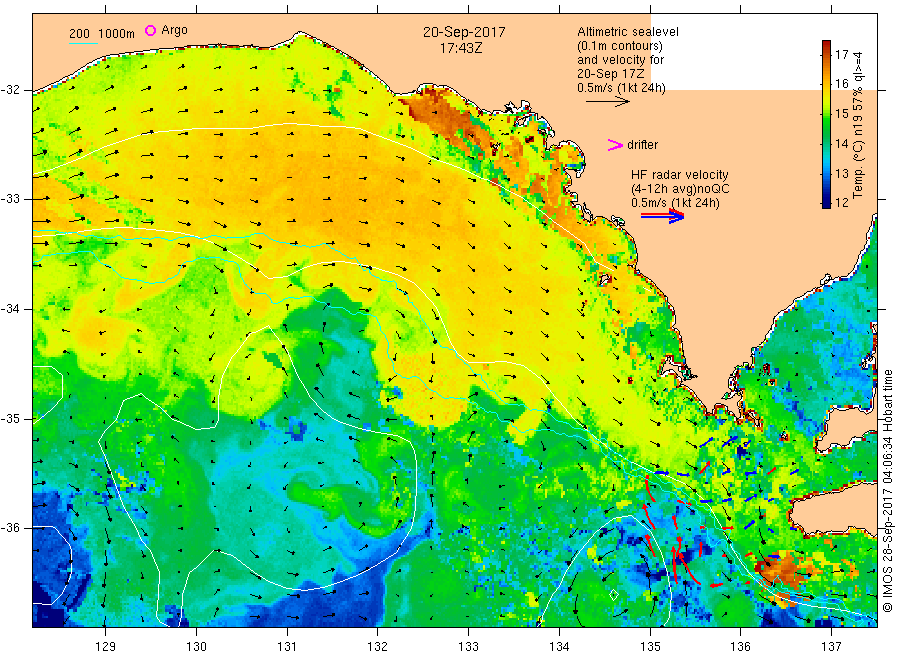This screenshot has width=900, height=660.
Task: Click the longitude axis label 135
Action: click(x=650, y=647)
